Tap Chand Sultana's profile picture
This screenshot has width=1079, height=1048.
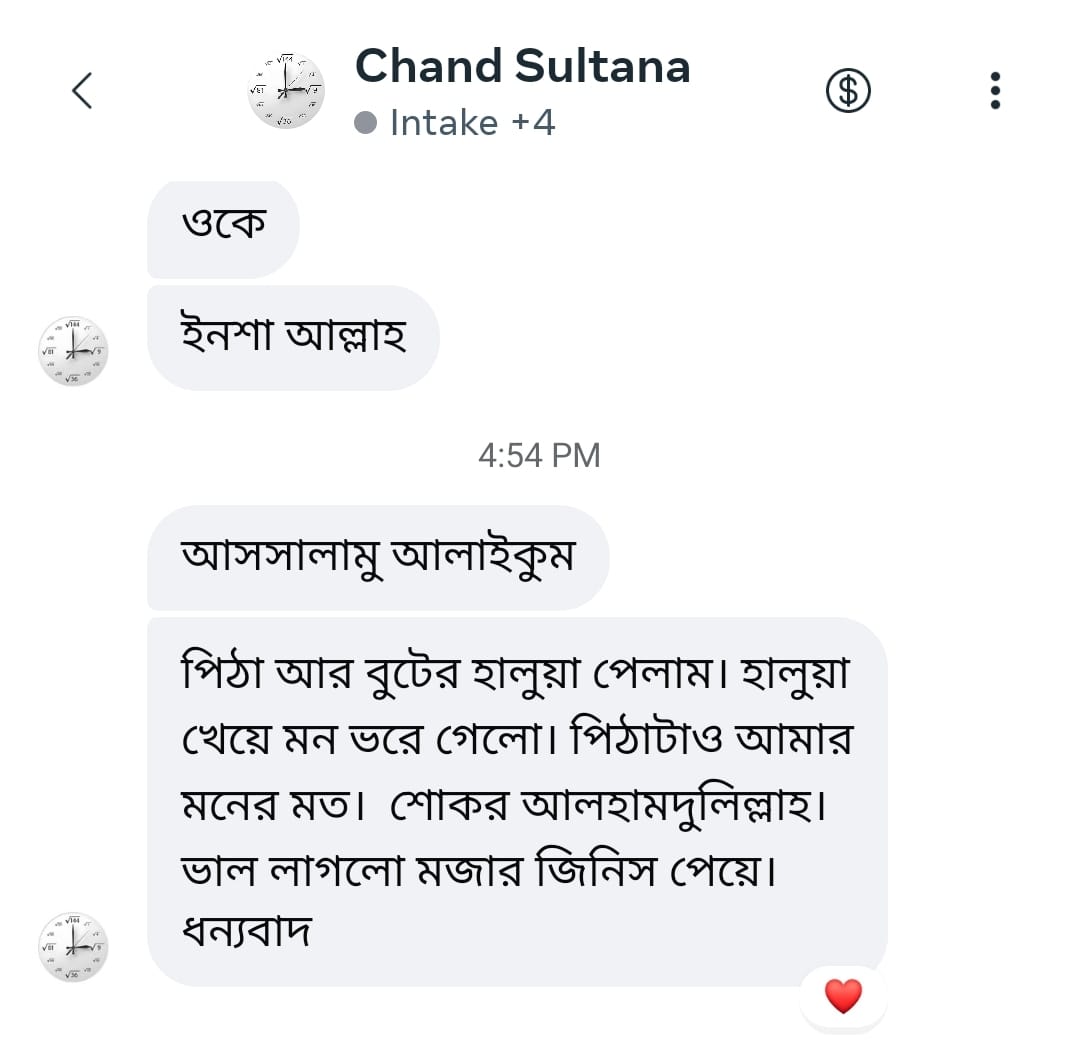tap(284, 89)
